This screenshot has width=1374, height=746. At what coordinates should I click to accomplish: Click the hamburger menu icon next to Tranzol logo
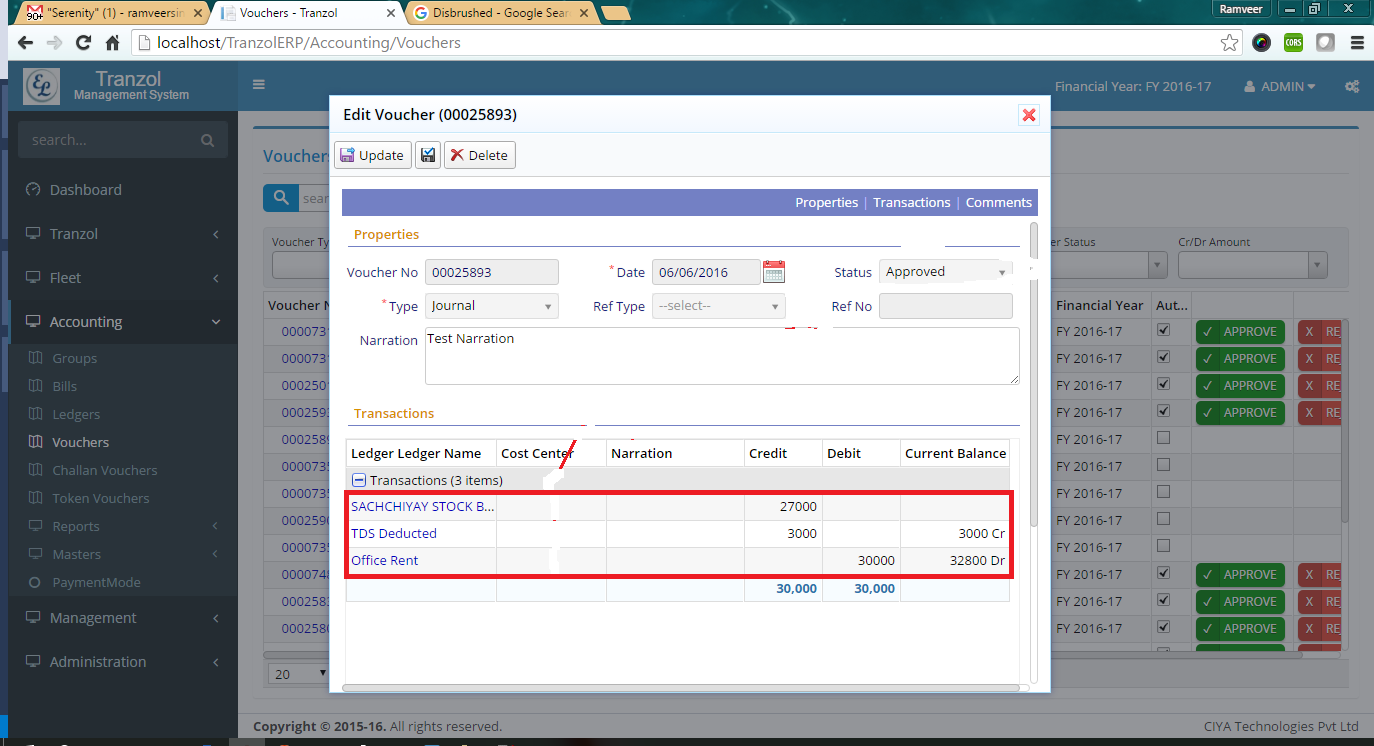pos(258,84)
